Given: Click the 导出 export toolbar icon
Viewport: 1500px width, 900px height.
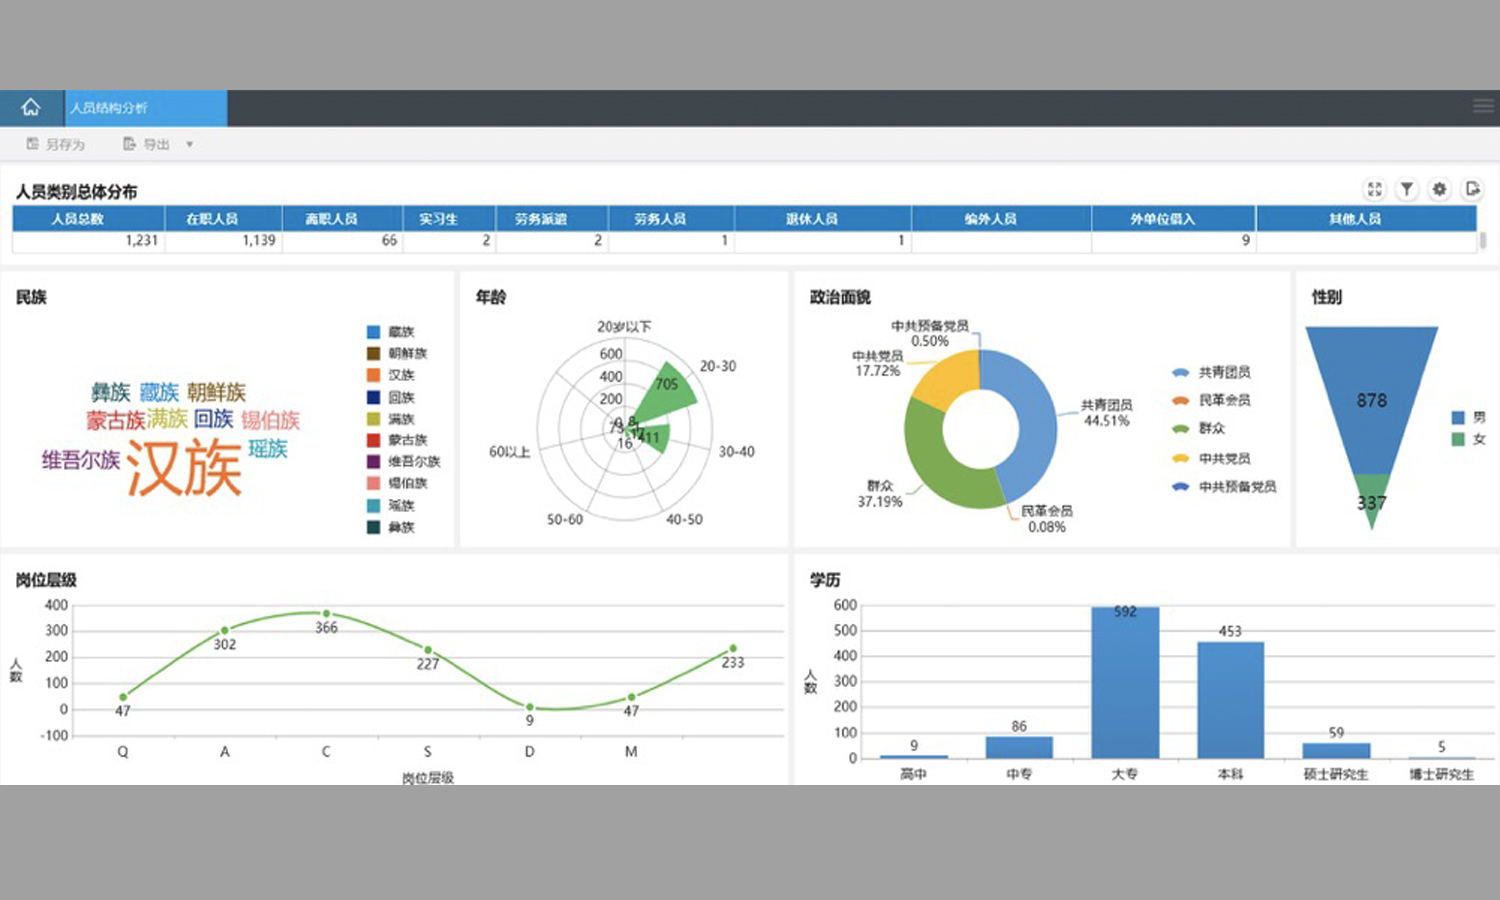Looking at the screenshot, I should point(129,144).
